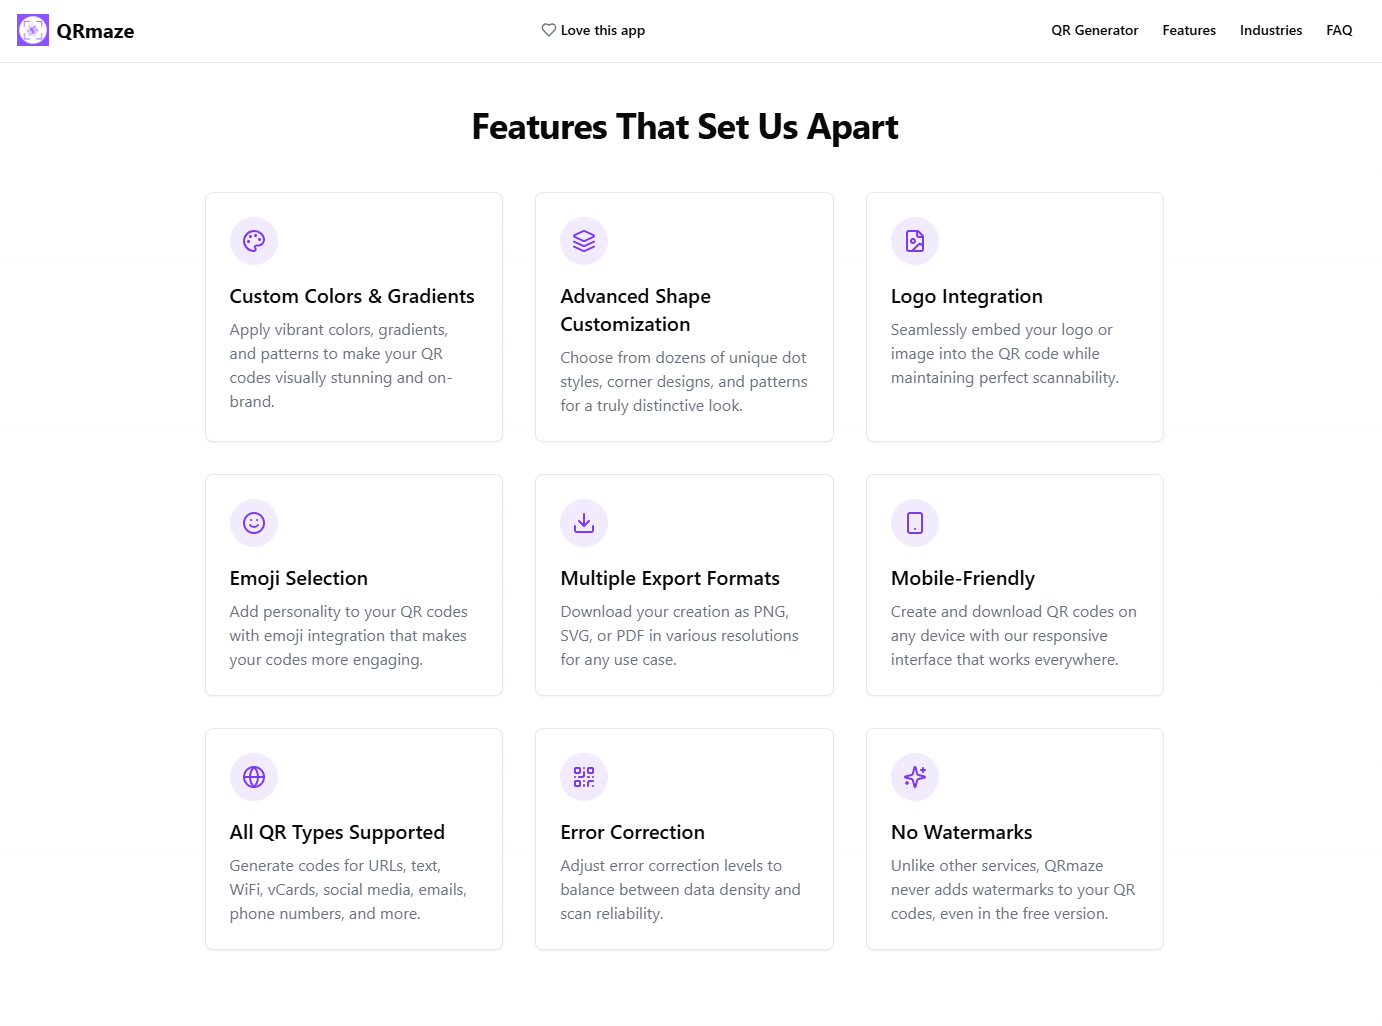Select the Error Correction card heading
The width and height of the screenshot is (1382, 1026).
coord(633,832)
